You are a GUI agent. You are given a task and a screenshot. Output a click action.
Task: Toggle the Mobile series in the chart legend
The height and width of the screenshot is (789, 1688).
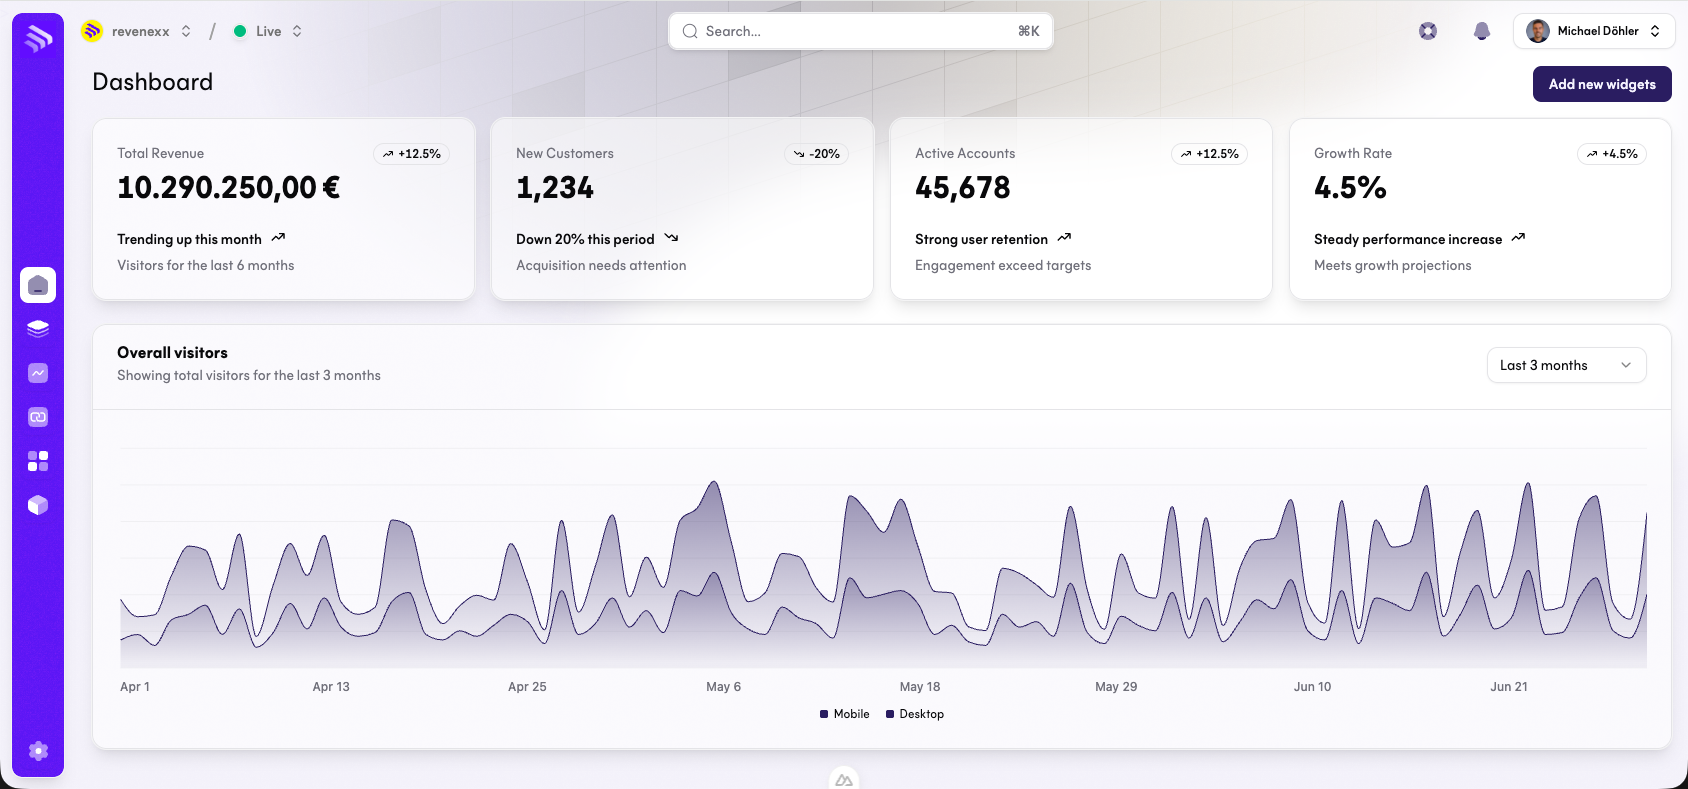click(x=845, y=714)
